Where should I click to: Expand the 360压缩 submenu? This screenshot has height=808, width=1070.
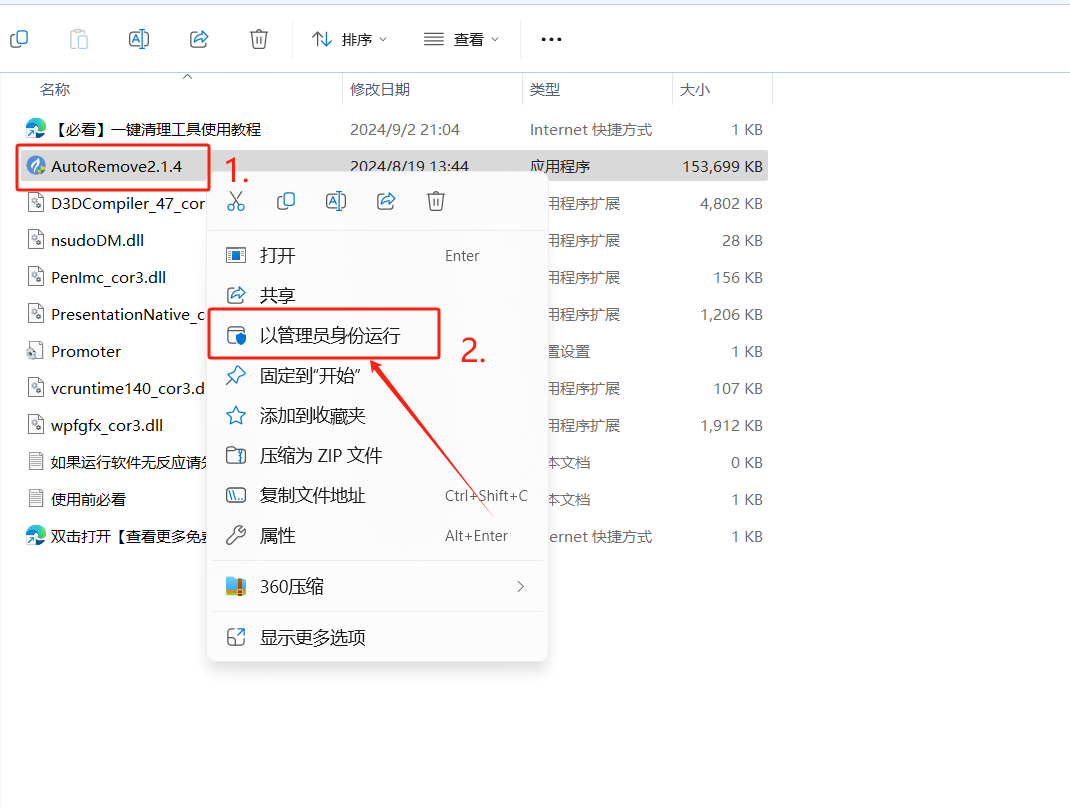tap(377, 587)
